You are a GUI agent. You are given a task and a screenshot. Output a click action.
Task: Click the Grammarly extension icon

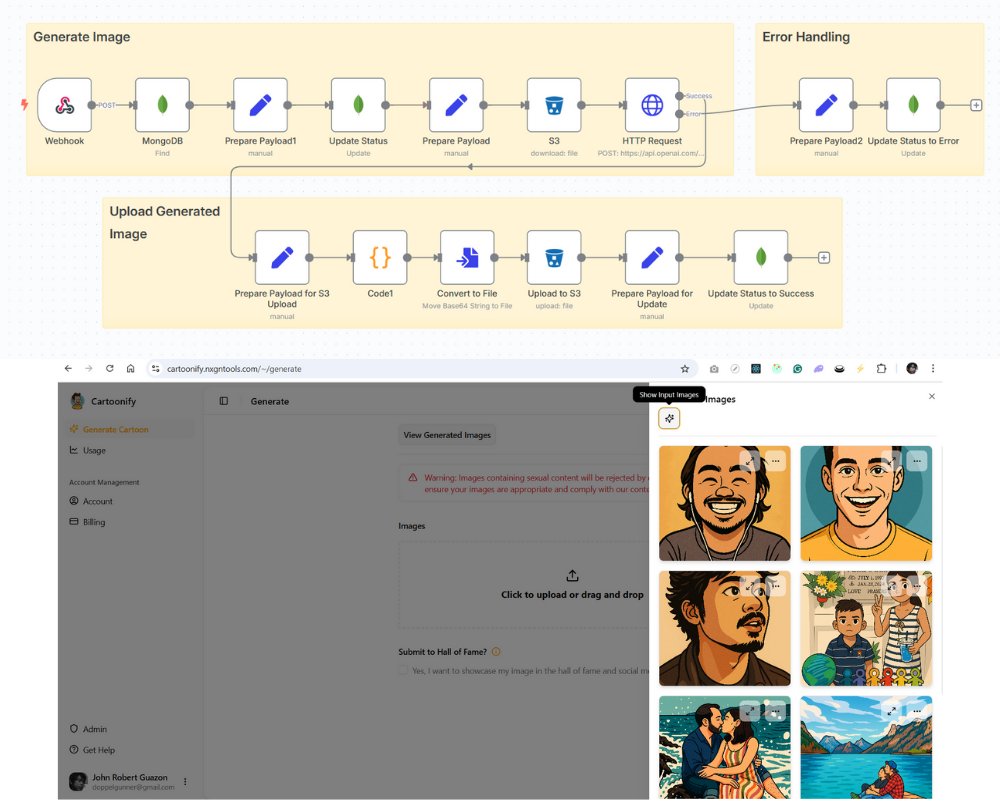click(797, 368)
